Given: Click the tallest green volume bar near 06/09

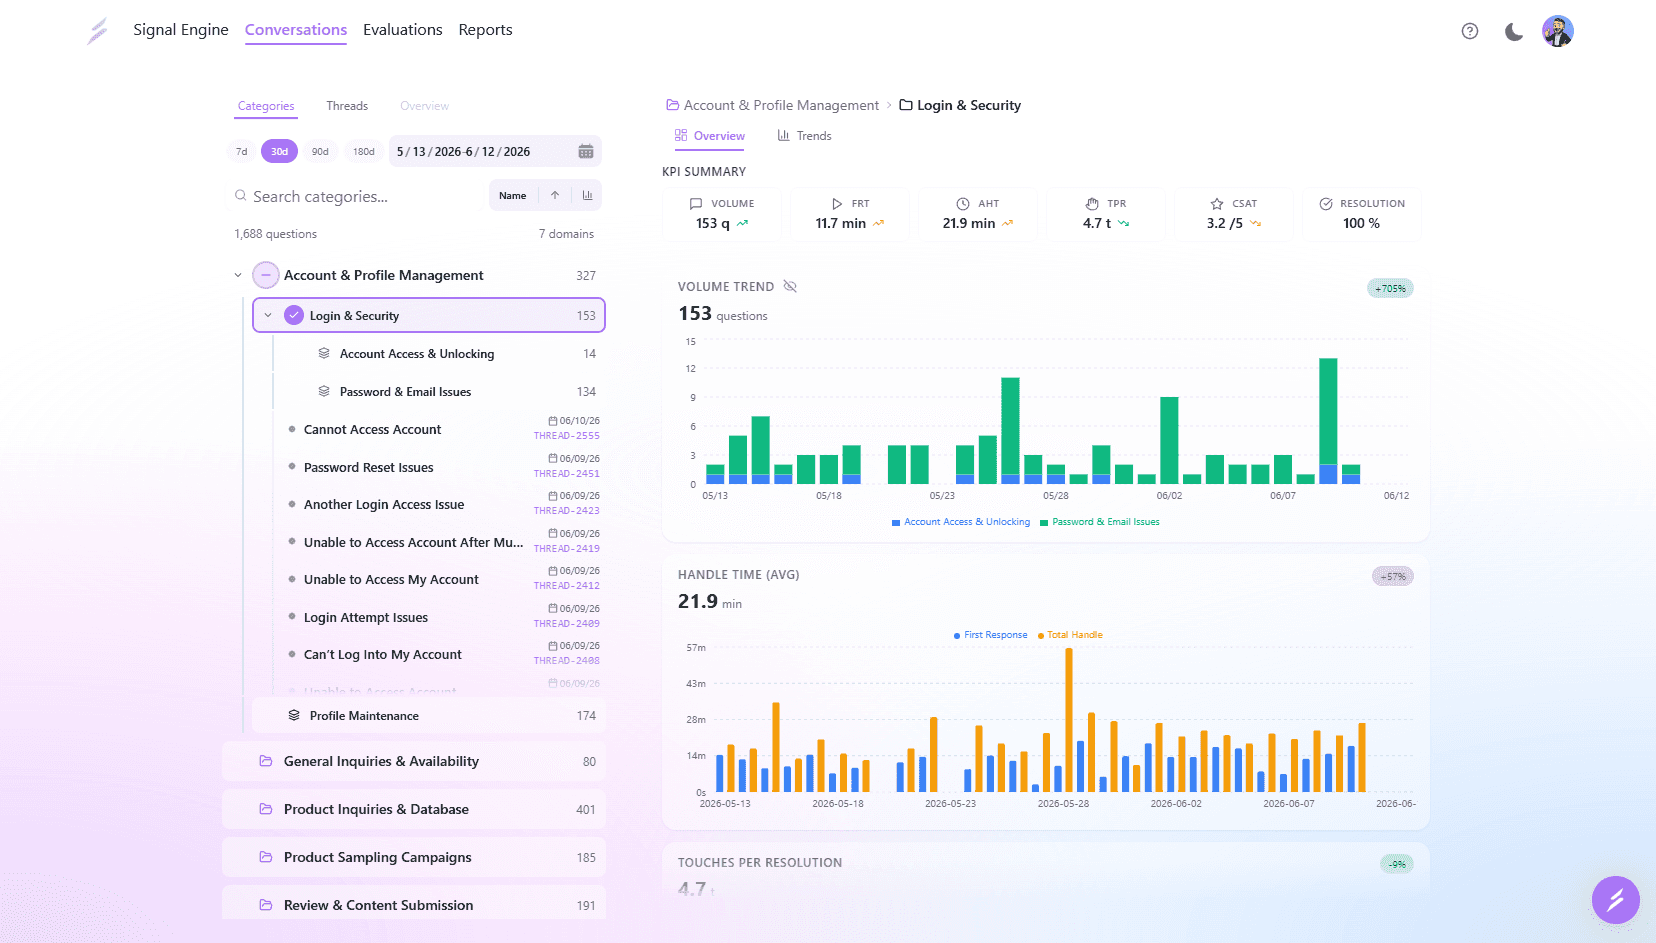Looking at the screenshot, I should (1328, 411).
